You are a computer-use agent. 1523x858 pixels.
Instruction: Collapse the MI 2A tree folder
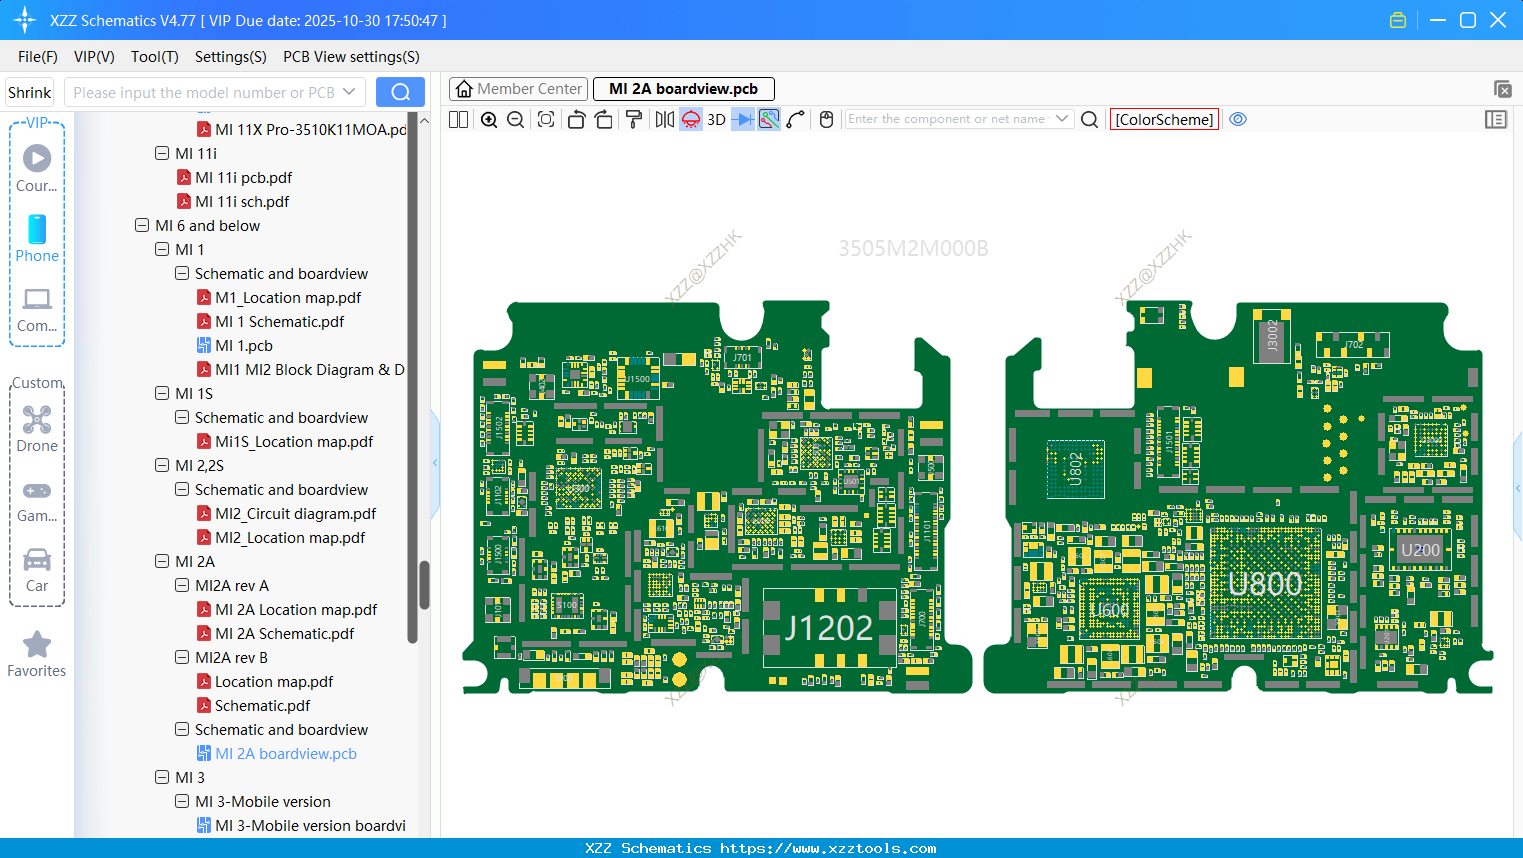click(x=162, y=562)
